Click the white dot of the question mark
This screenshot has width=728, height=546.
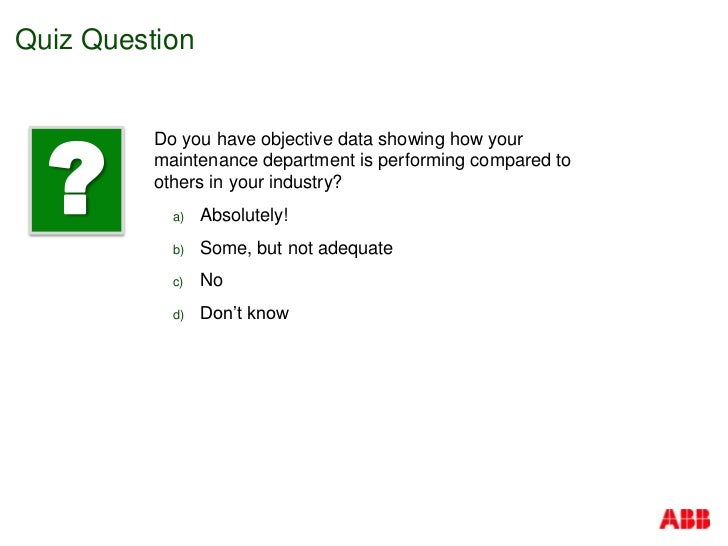75,204
